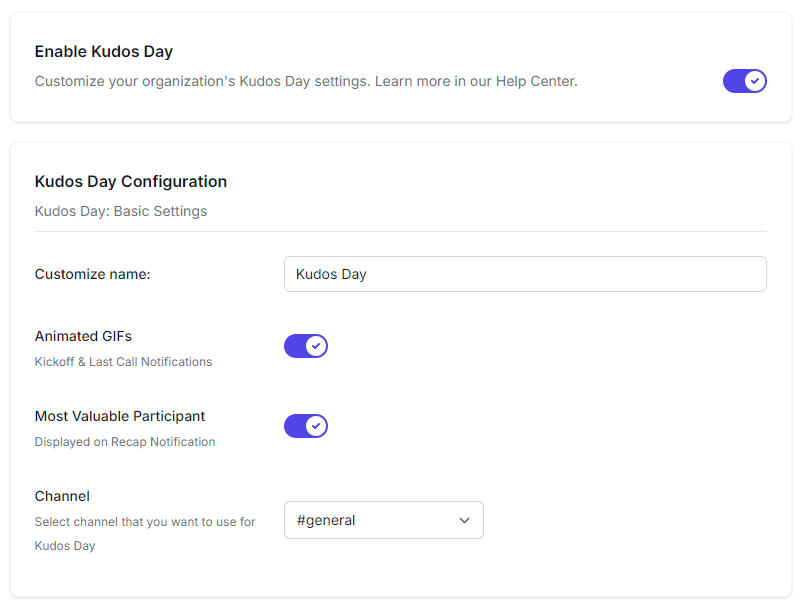Toggle the Most Valuable Participant switch

(x=305, y=426)
